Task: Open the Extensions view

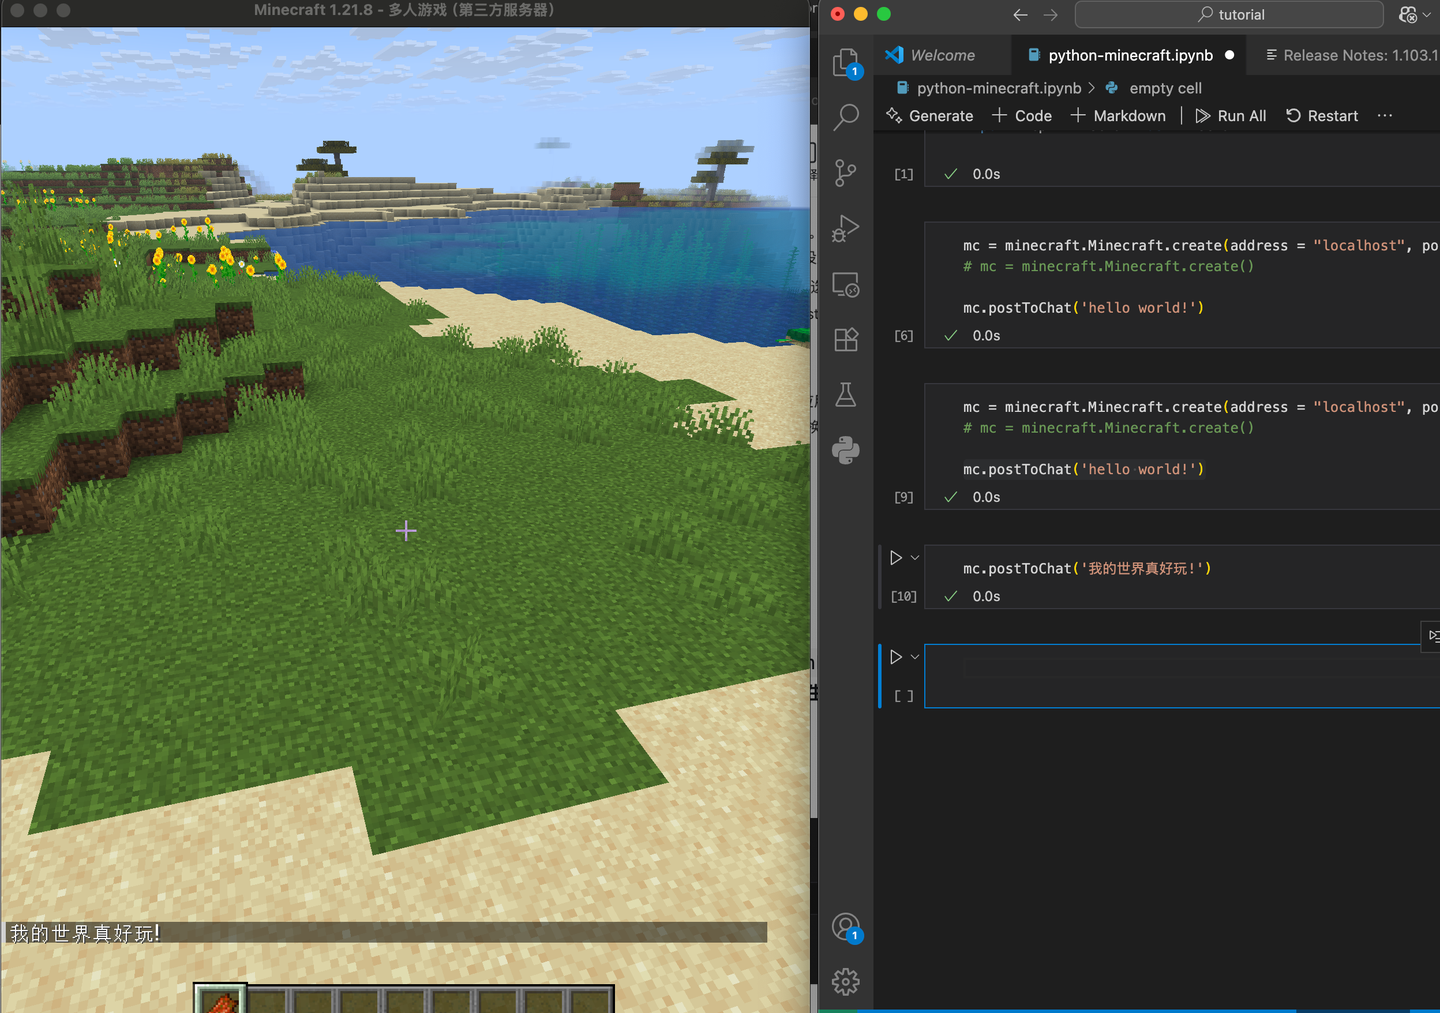Action: pyautogui.click(x=846, y=339)
